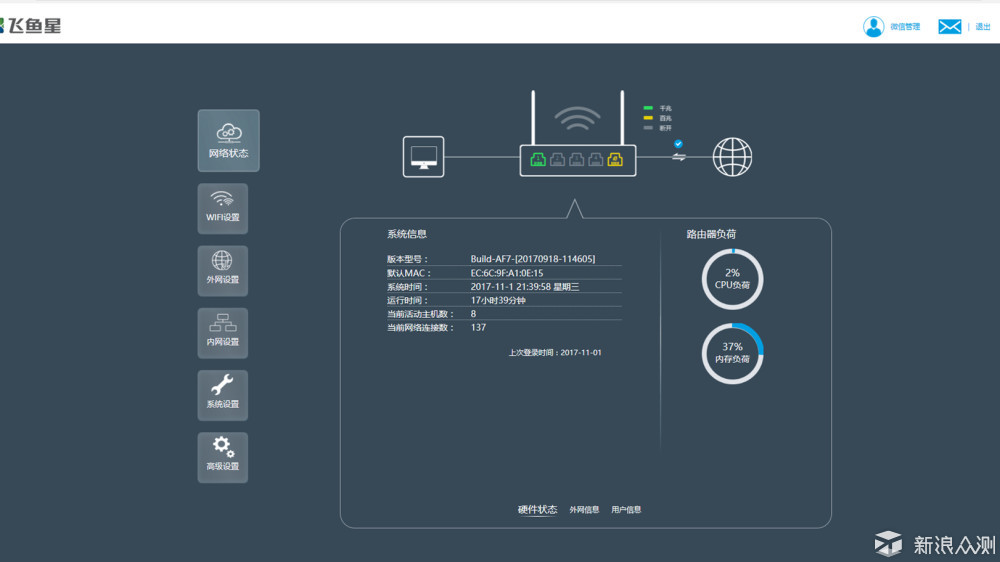Click the 飞鱼星 logo
1000x562 pixels.
pyautogui.click(x=31, y=26)
